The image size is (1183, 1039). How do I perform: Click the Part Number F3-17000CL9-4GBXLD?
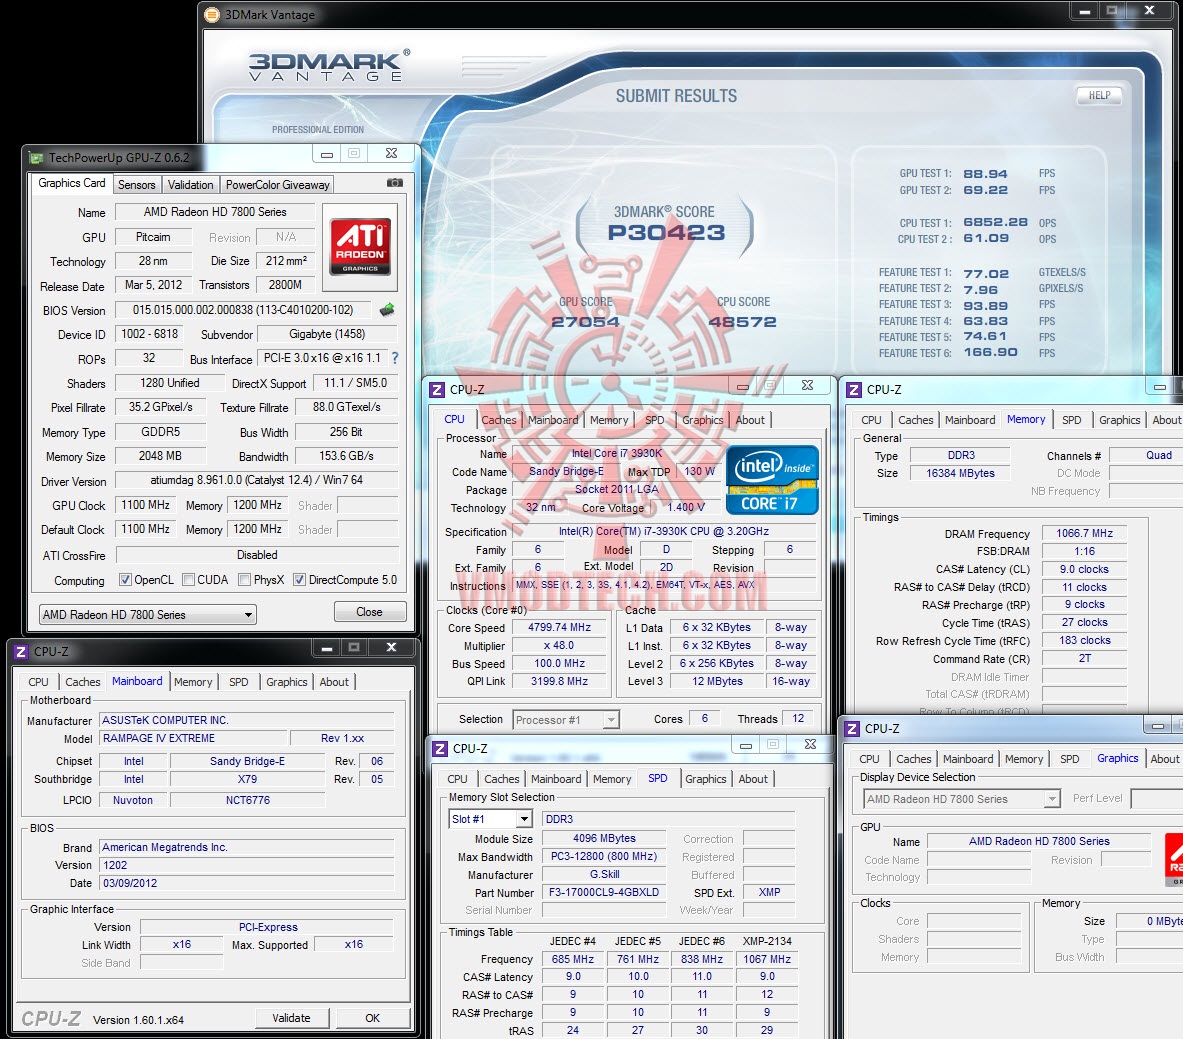[x=604, y=893]
